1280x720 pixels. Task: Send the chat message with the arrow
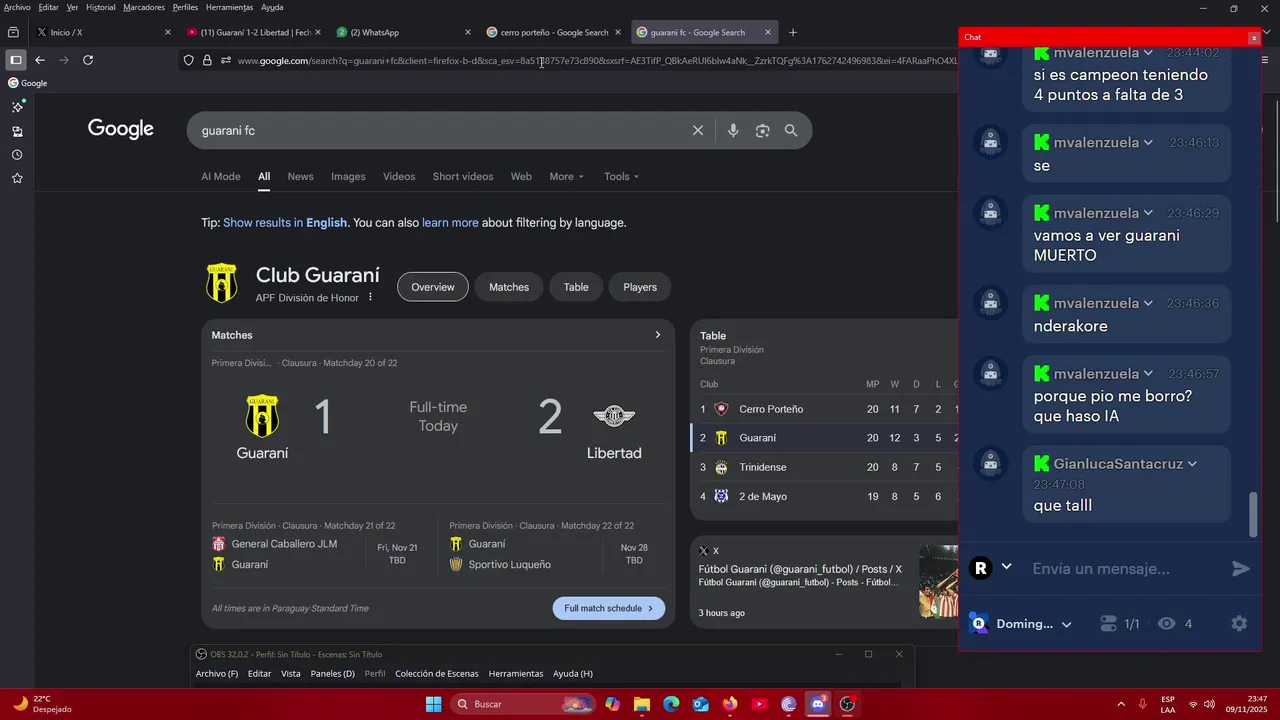pos(1241,568)
